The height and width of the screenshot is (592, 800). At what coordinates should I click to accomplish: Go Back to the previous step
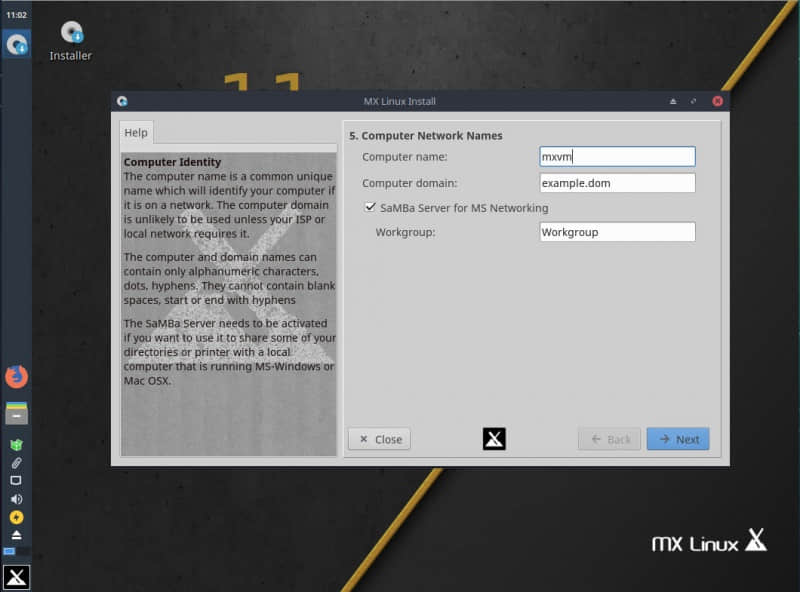(x=610, y=439)
